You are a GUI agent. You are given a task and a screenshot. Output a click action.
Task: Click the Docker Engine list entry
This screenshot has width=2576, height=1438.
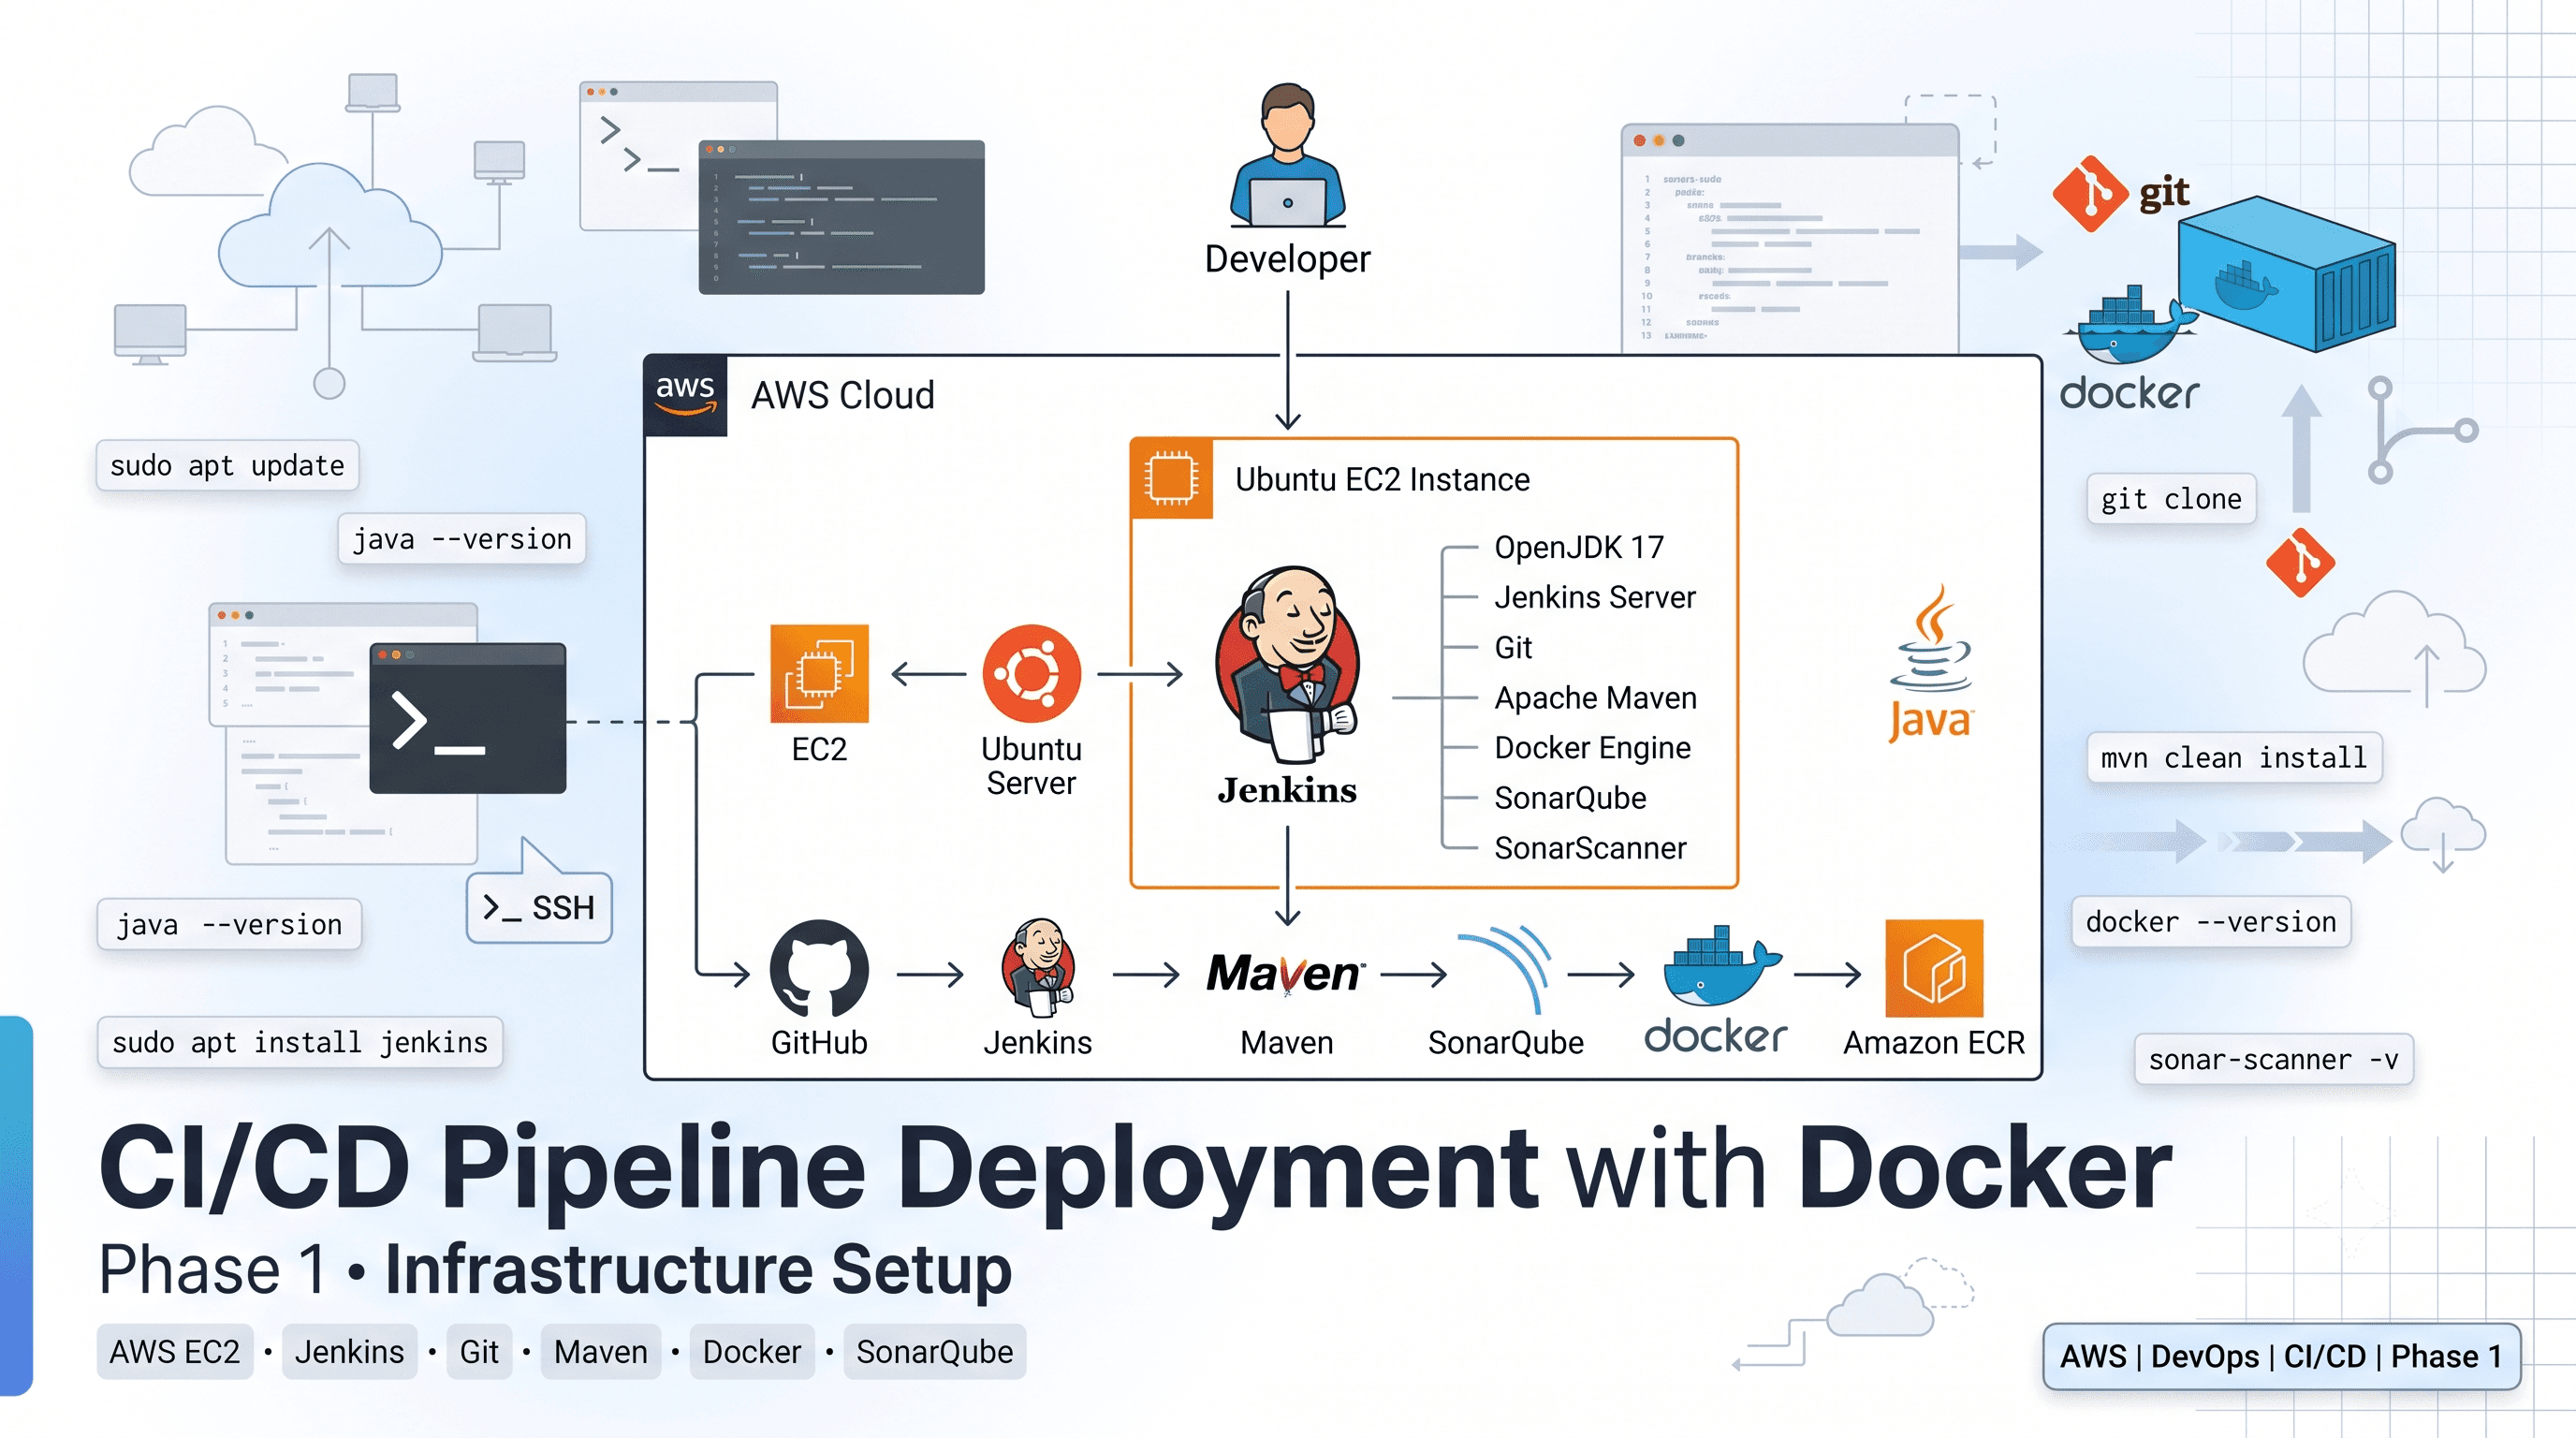pyautogui.click(x=1592, y=747)
